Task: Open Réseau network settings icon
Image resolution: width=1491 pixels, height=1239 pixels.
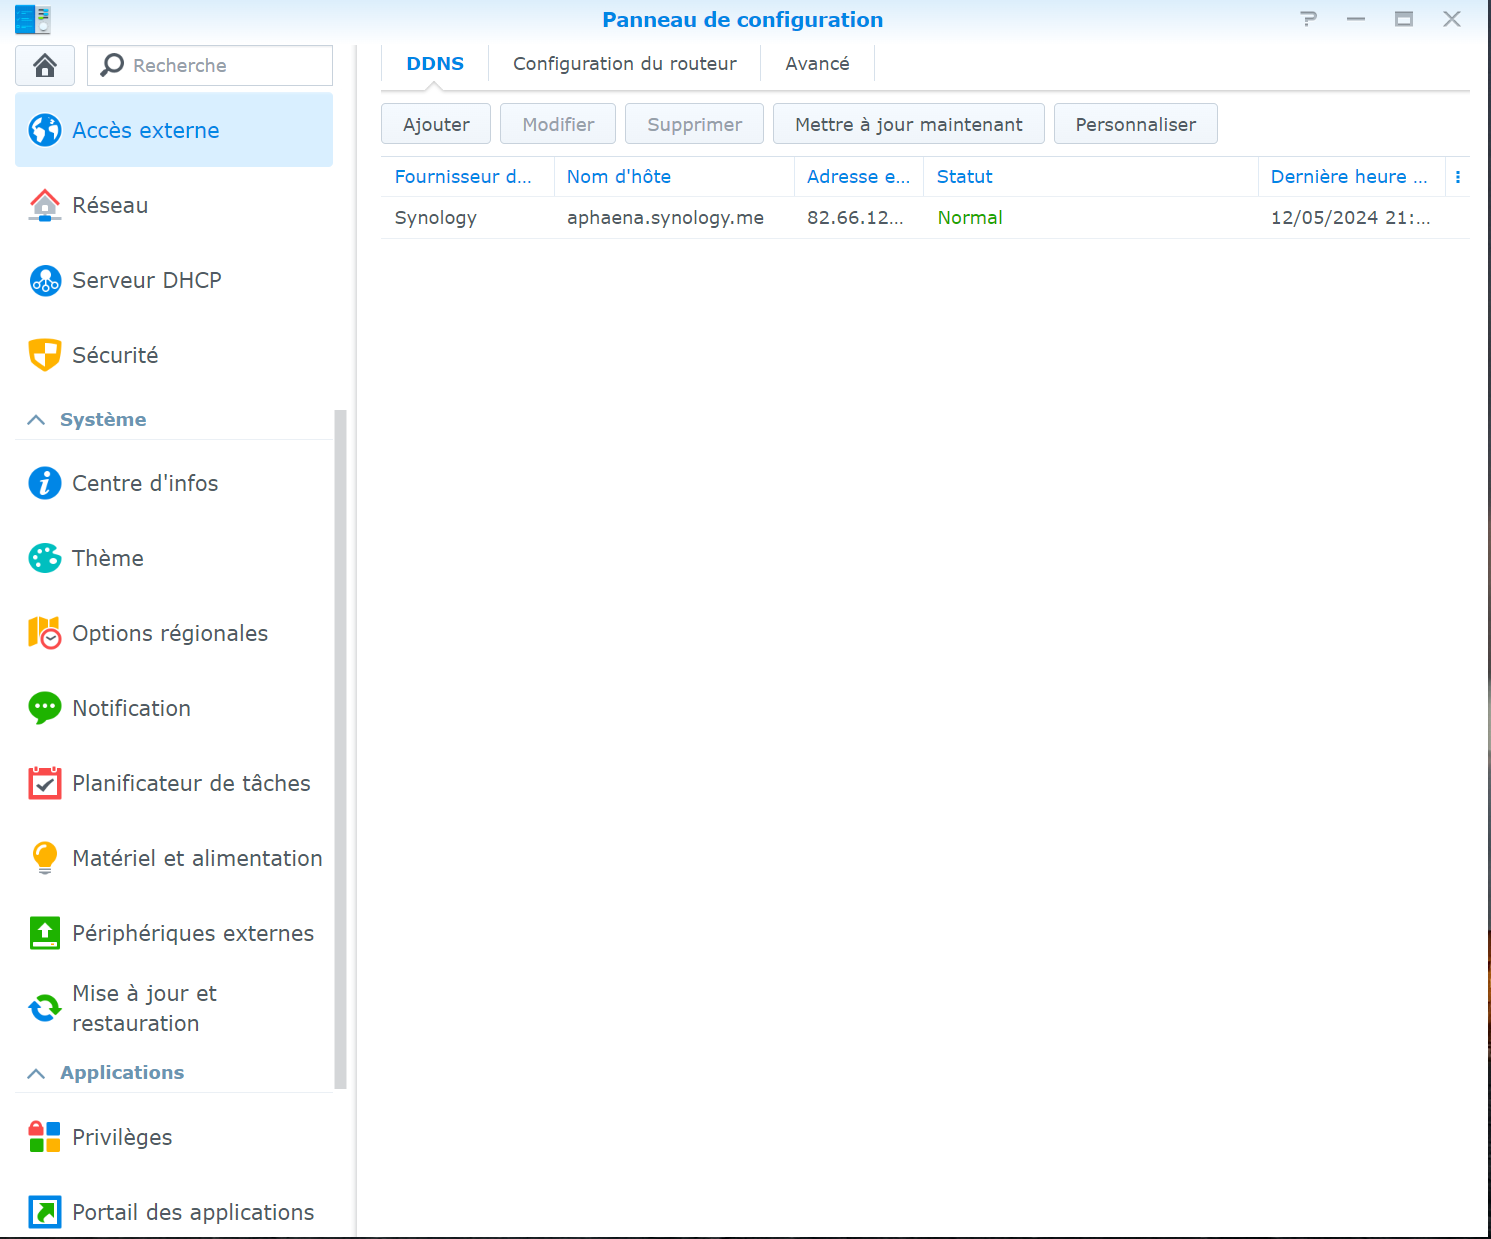Action: tap(44, 205)
